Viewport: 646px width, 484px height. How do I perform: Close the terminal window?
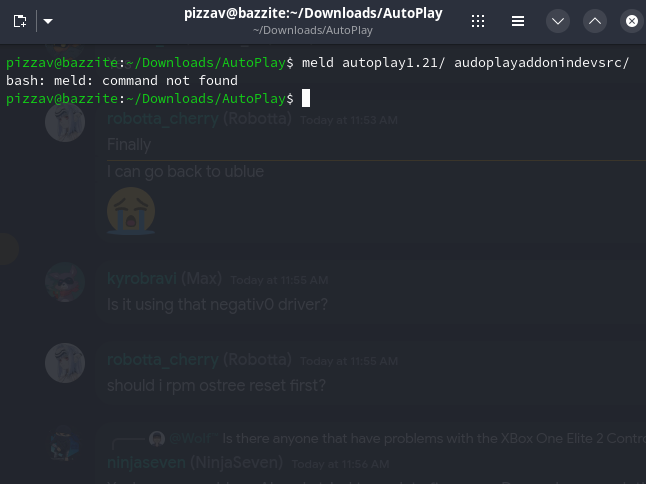(631, 21)
